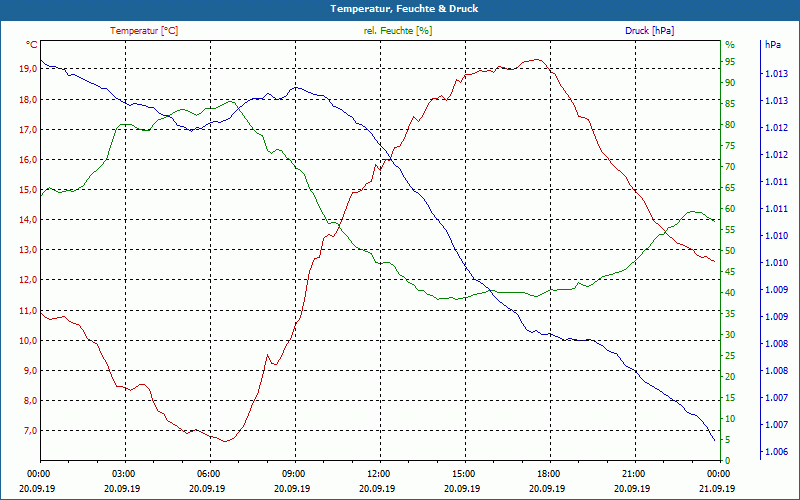Click green humidity axis tick 80

pyautogui.click(x=730, y=124)
